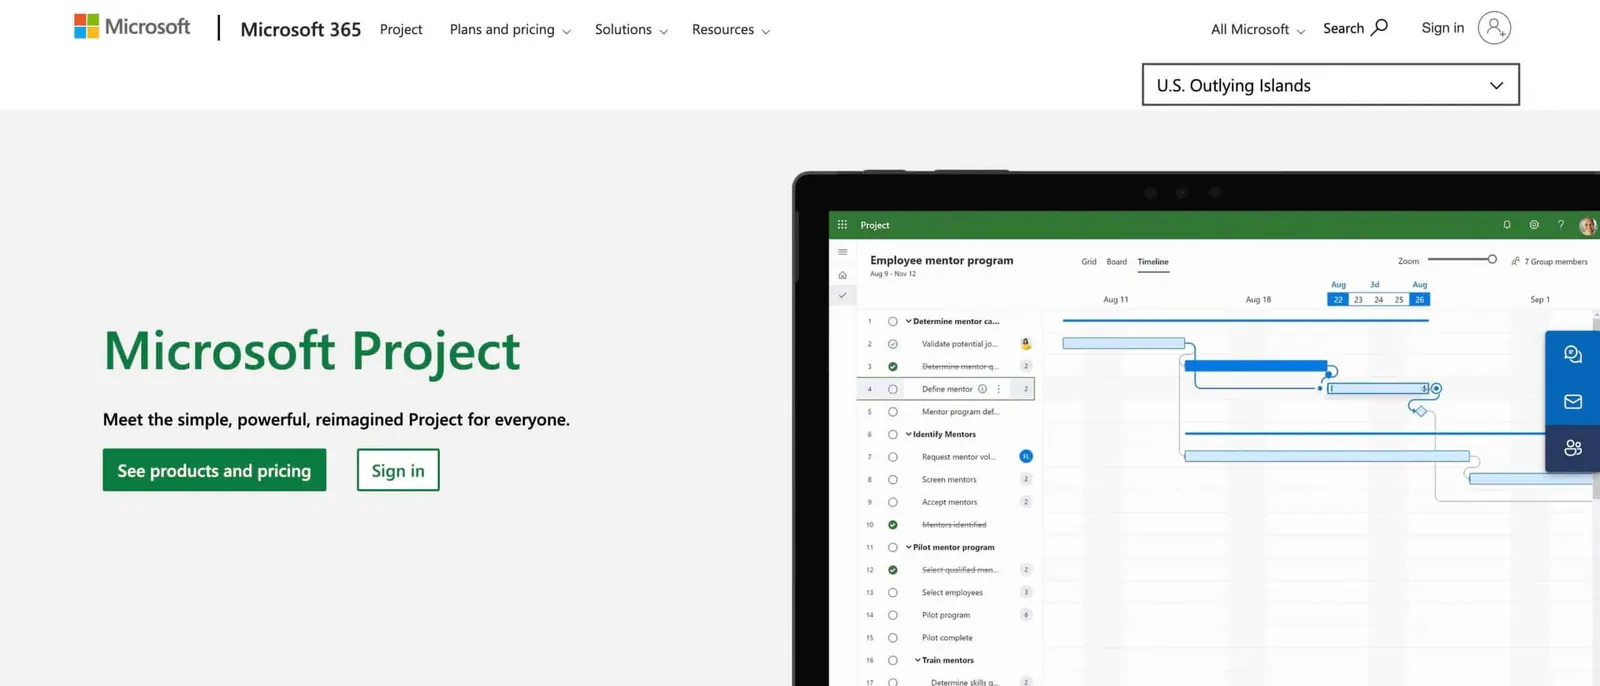The height and width of the screenshot is (686, 1600).
Task: Click the Project app title in green bar
Action: (x=875, y=225)
